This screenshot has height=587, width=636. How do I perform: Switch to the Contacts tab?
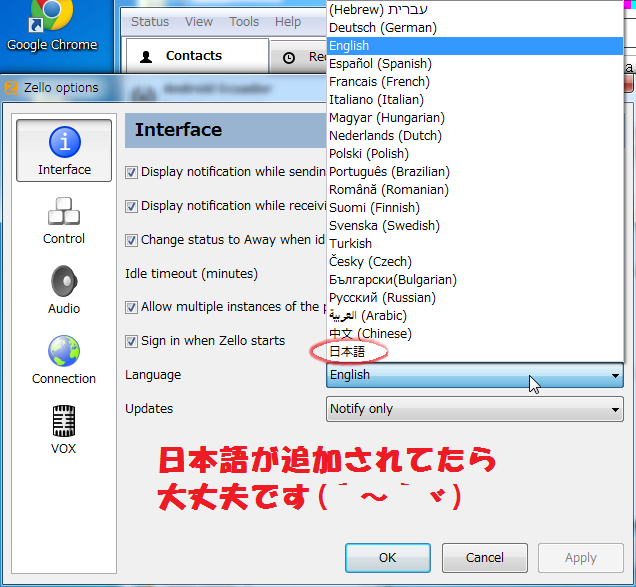tap(198, 56)
